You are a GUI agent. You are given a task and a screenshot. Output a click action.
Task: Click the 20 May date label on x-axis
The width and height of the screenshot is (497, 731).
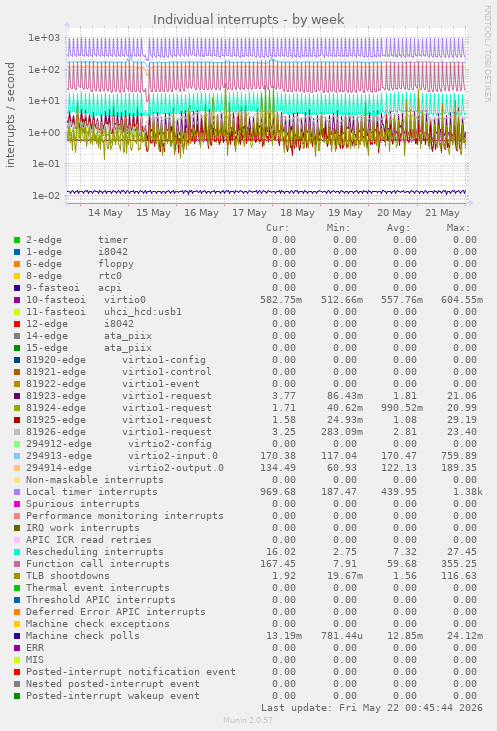[x=394, y=213]
